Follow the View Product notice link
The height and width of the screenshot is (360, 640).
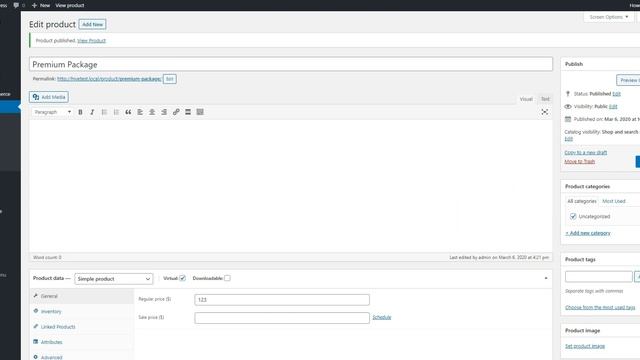click(91, 41)
